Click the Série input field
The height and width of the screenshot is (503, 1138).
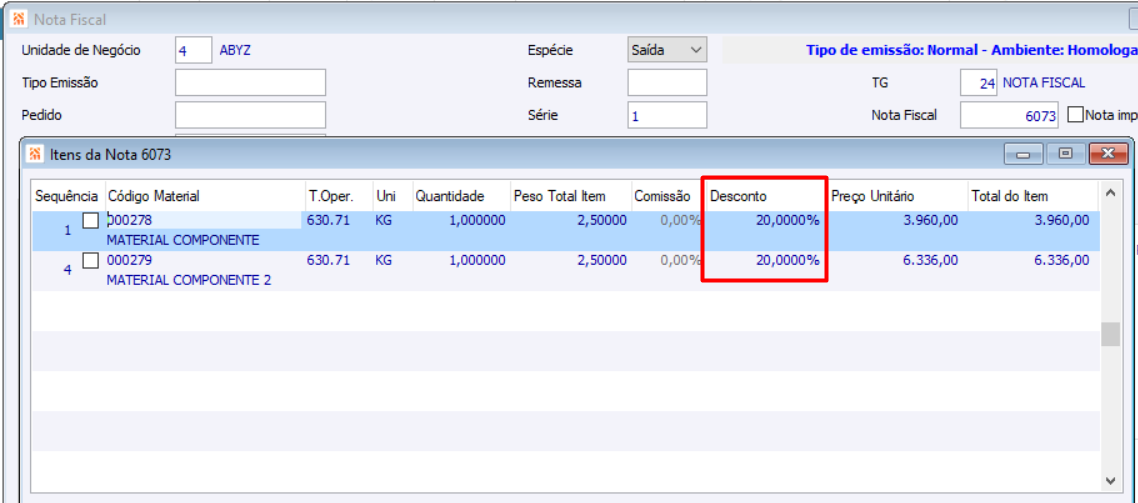[x=667, y=114]
